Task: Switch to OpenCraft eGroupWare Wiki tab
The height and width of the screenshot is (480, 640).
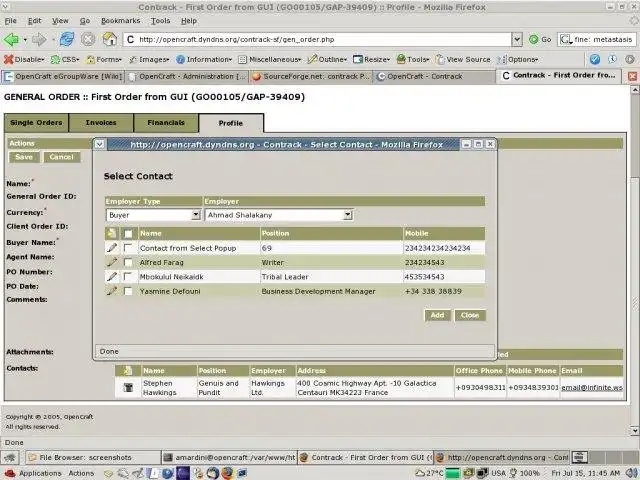Action: coord(63,76)
